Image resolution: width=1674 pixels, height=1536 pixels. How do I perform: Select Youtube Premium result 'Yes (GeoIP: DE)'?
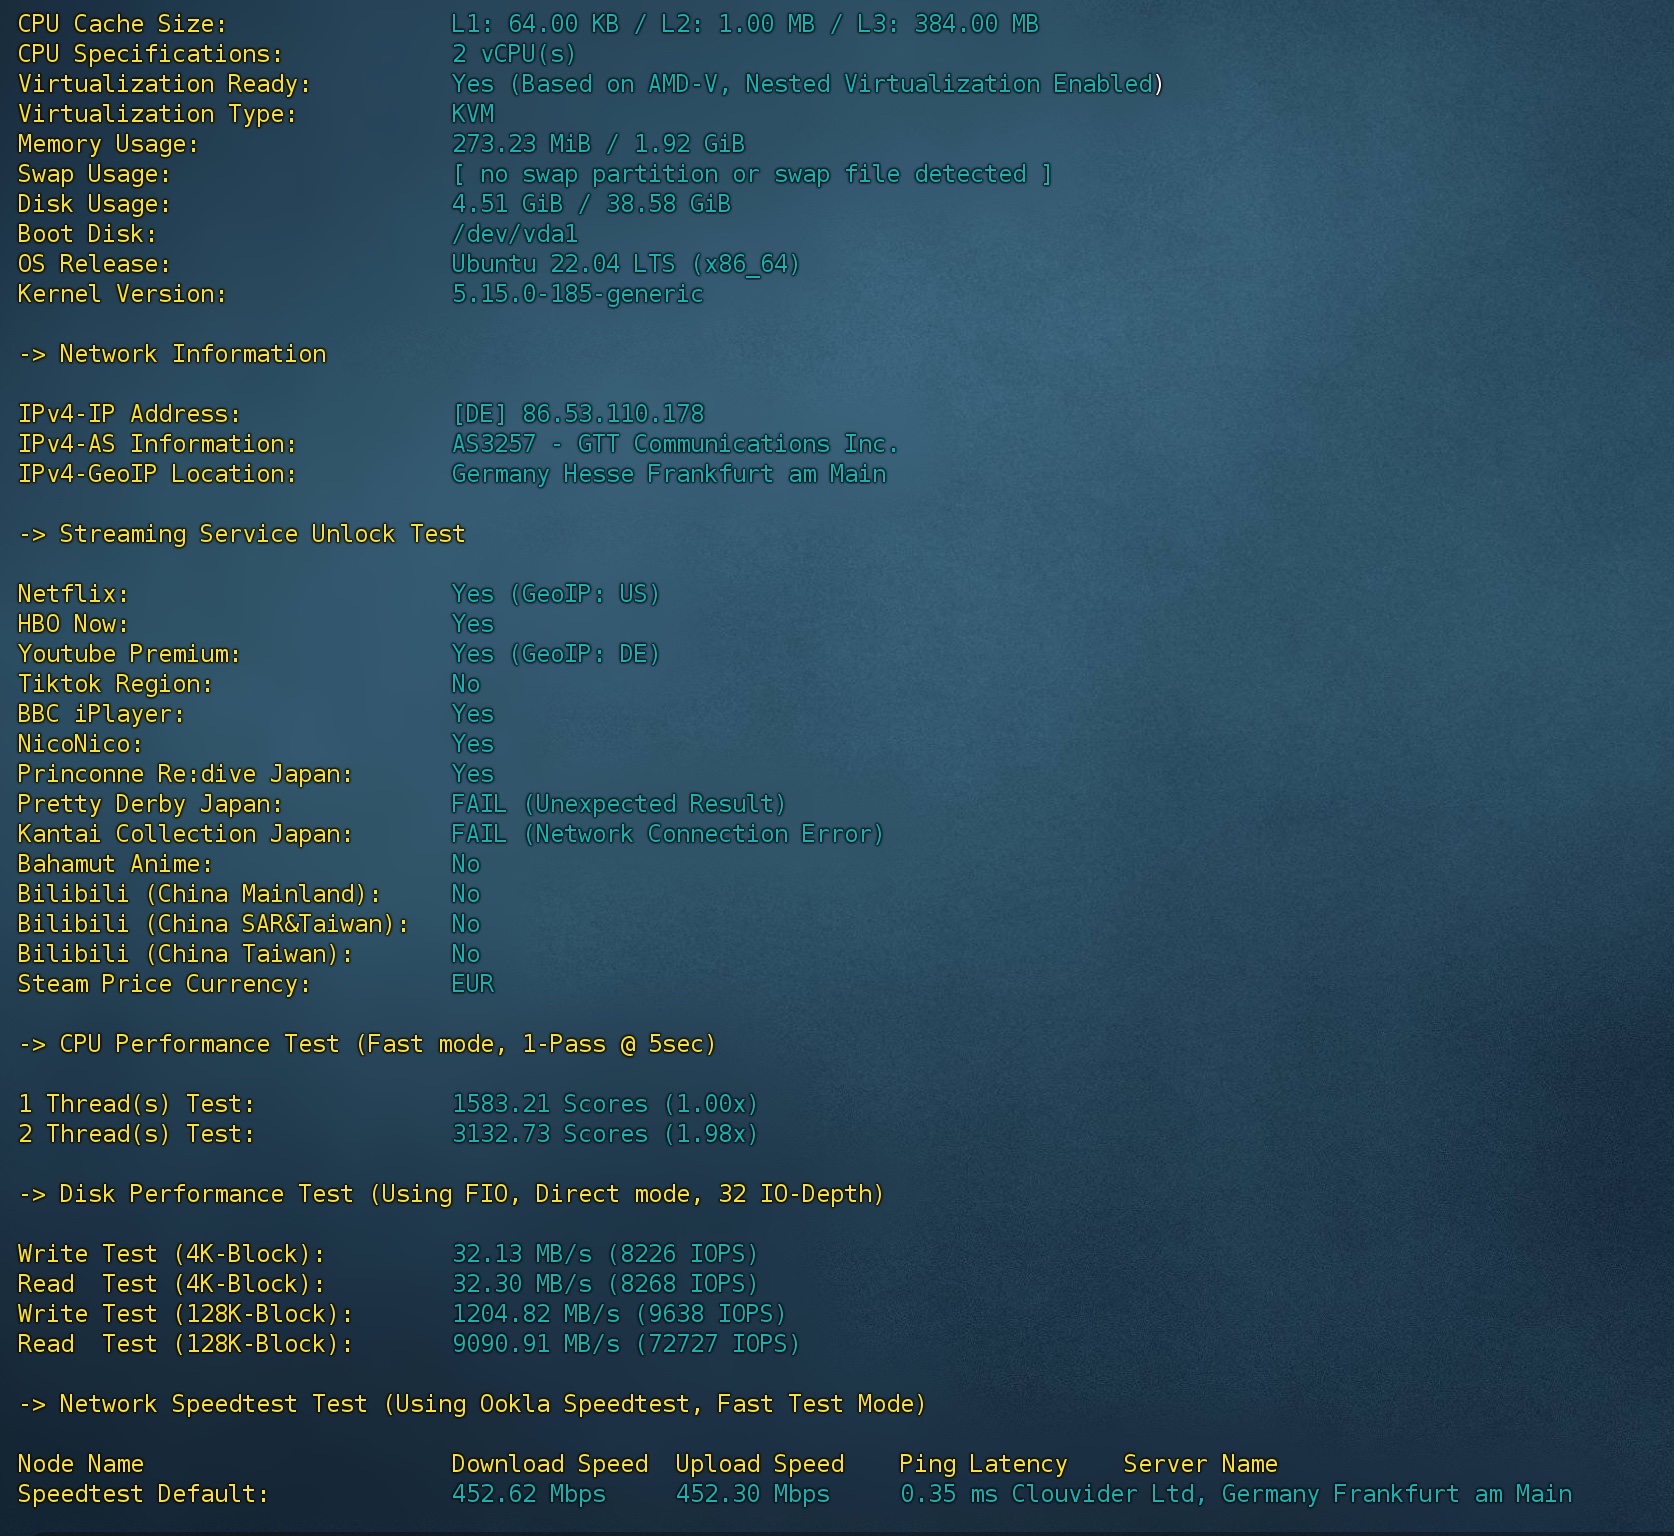[x=556, y=653]
